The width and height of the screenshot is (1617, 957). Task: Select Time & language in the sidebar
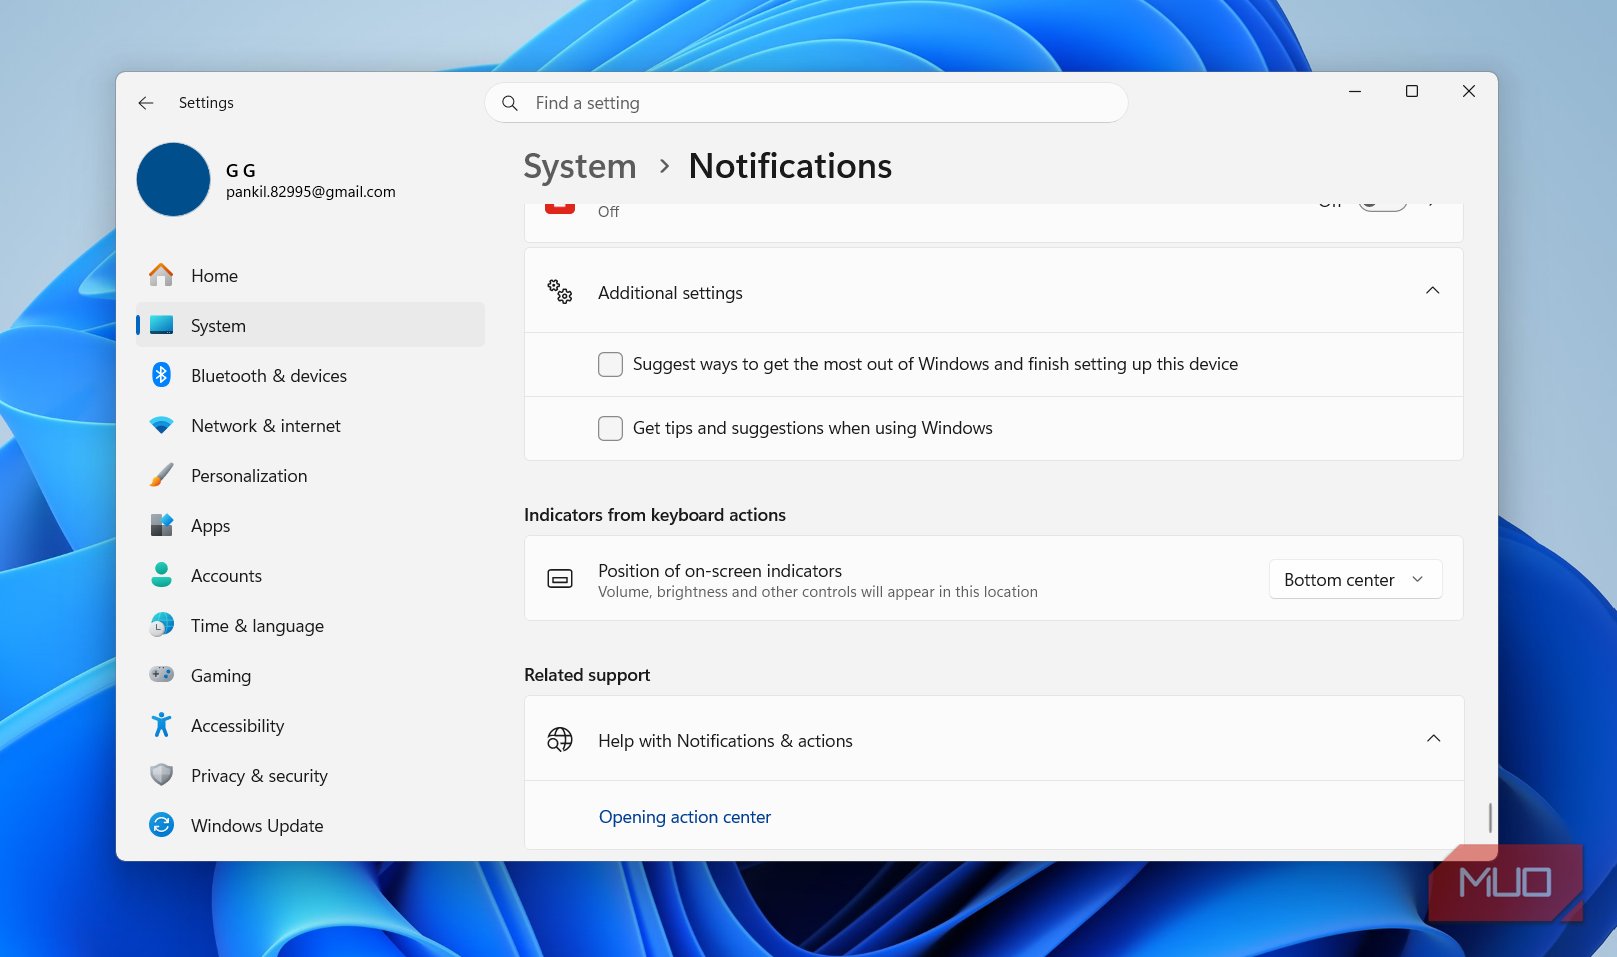pos(310,625)
